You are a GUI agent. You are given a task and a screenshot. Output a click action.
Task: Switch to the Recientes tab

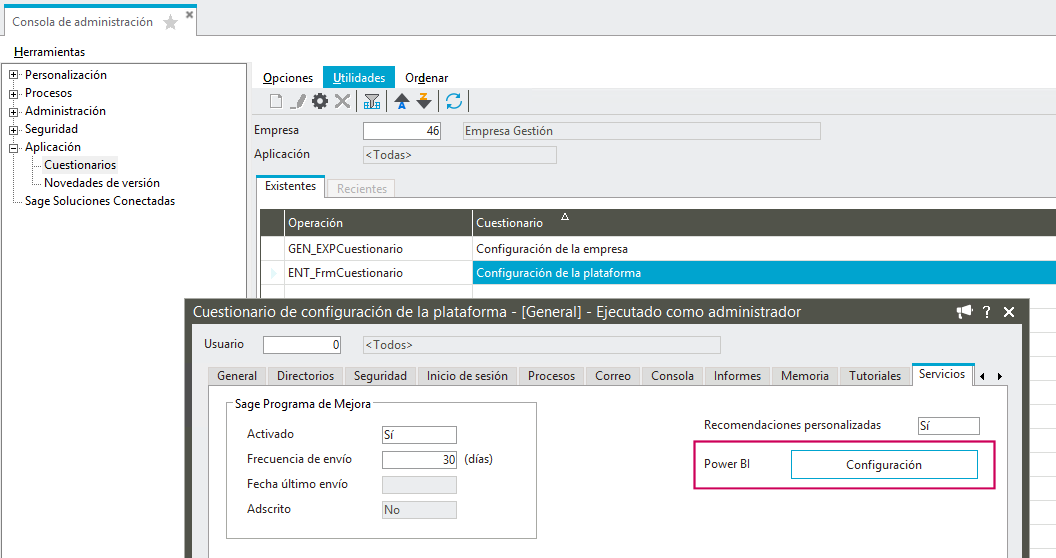pyautogui.click(x=362, y=189)
